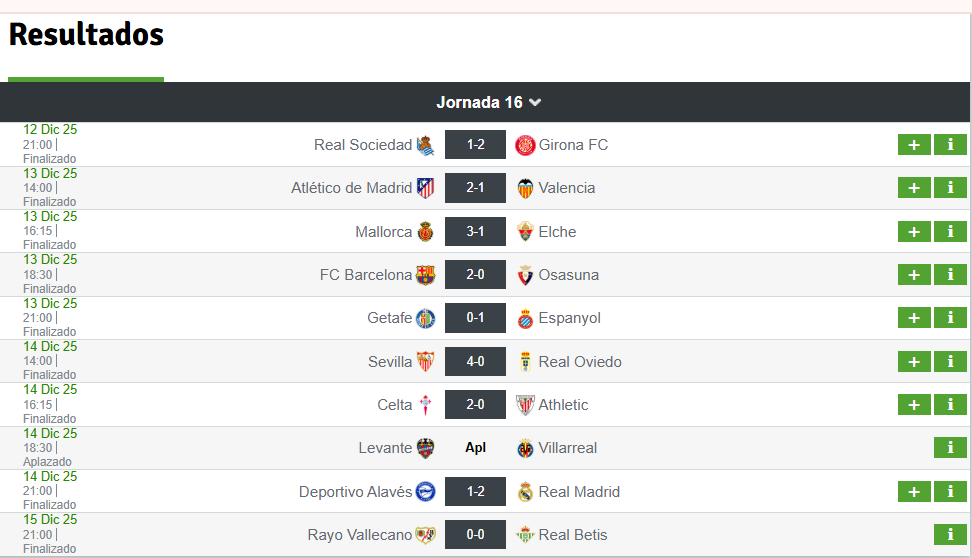Click the Villarreal crest icon

[x=525, y=448]
